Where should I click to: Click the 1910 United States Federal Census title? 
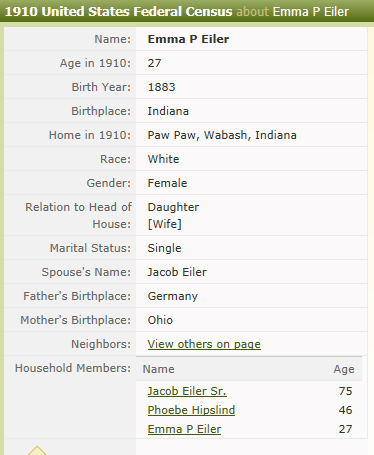pyautogui.click(x=118, y=12)
